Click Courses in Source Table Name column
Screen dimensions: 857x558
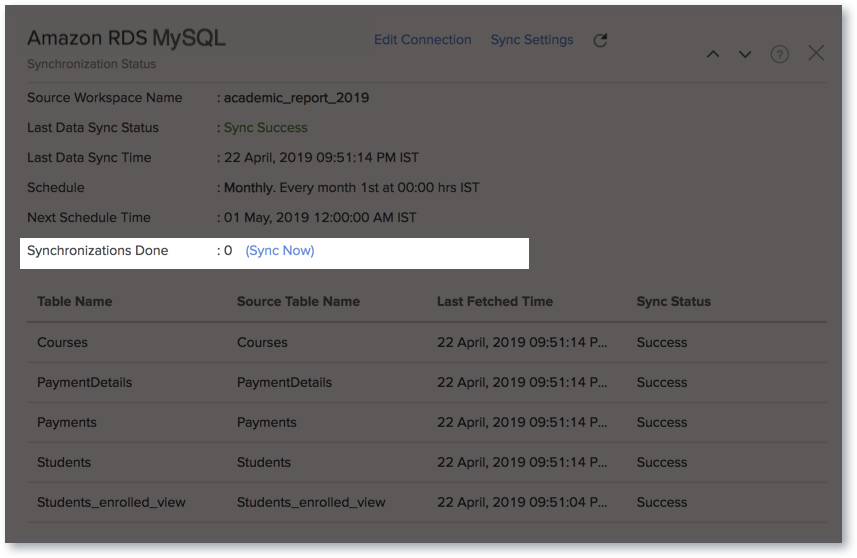pos(262,343)
